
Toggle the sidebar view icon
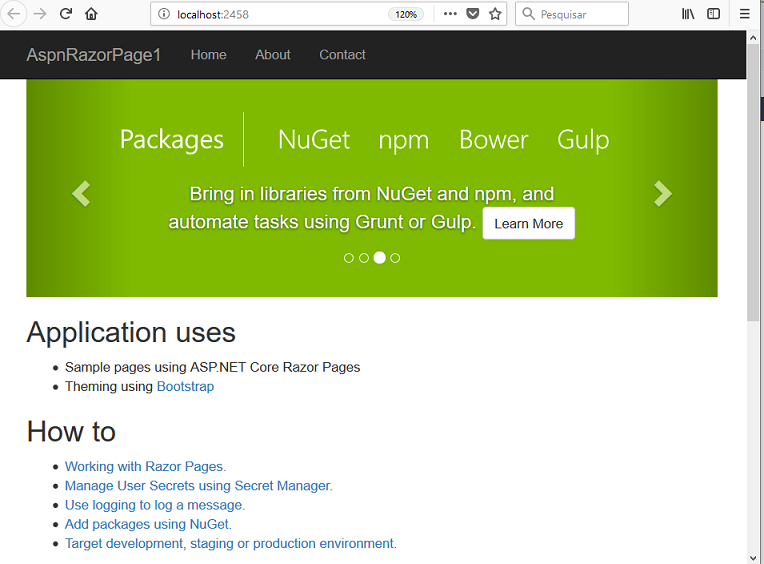pyautogui.click(x=713, y=14)
